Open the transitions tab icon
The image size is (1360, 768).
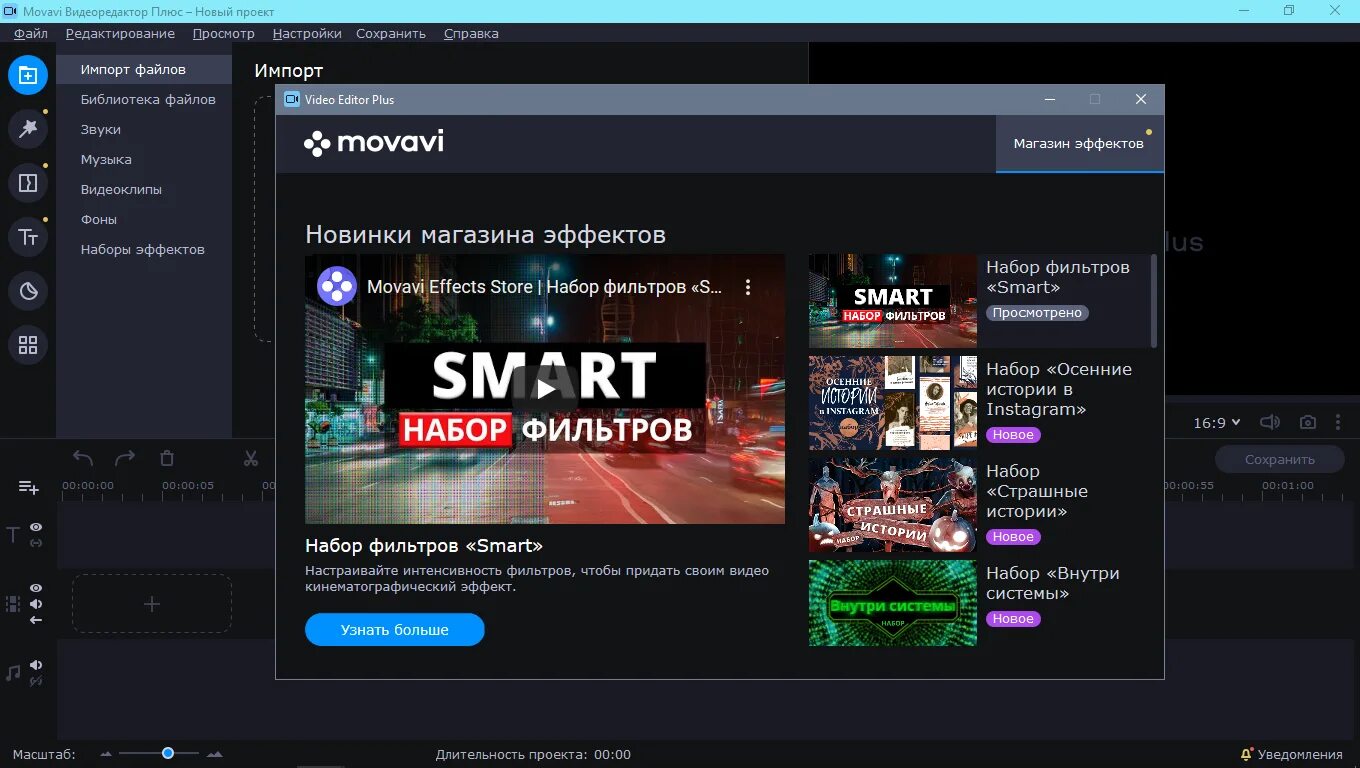pyautogui.click(x=28, y=183)
